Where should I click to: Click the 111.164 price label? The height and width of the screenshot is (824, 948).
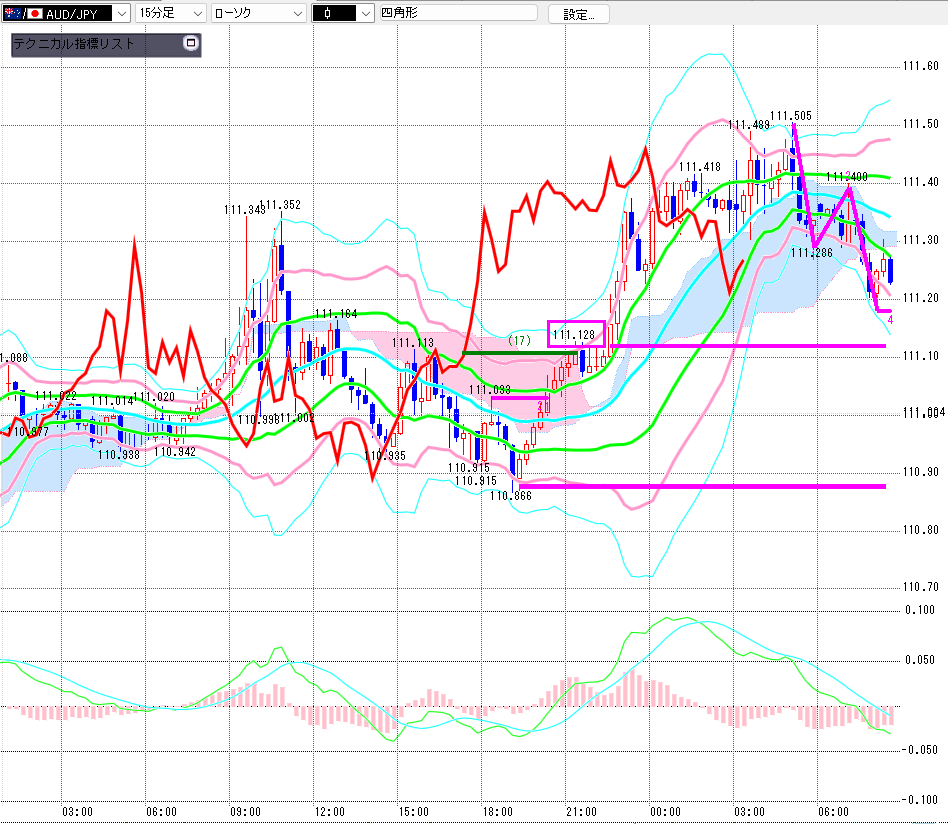pos(336,314)
